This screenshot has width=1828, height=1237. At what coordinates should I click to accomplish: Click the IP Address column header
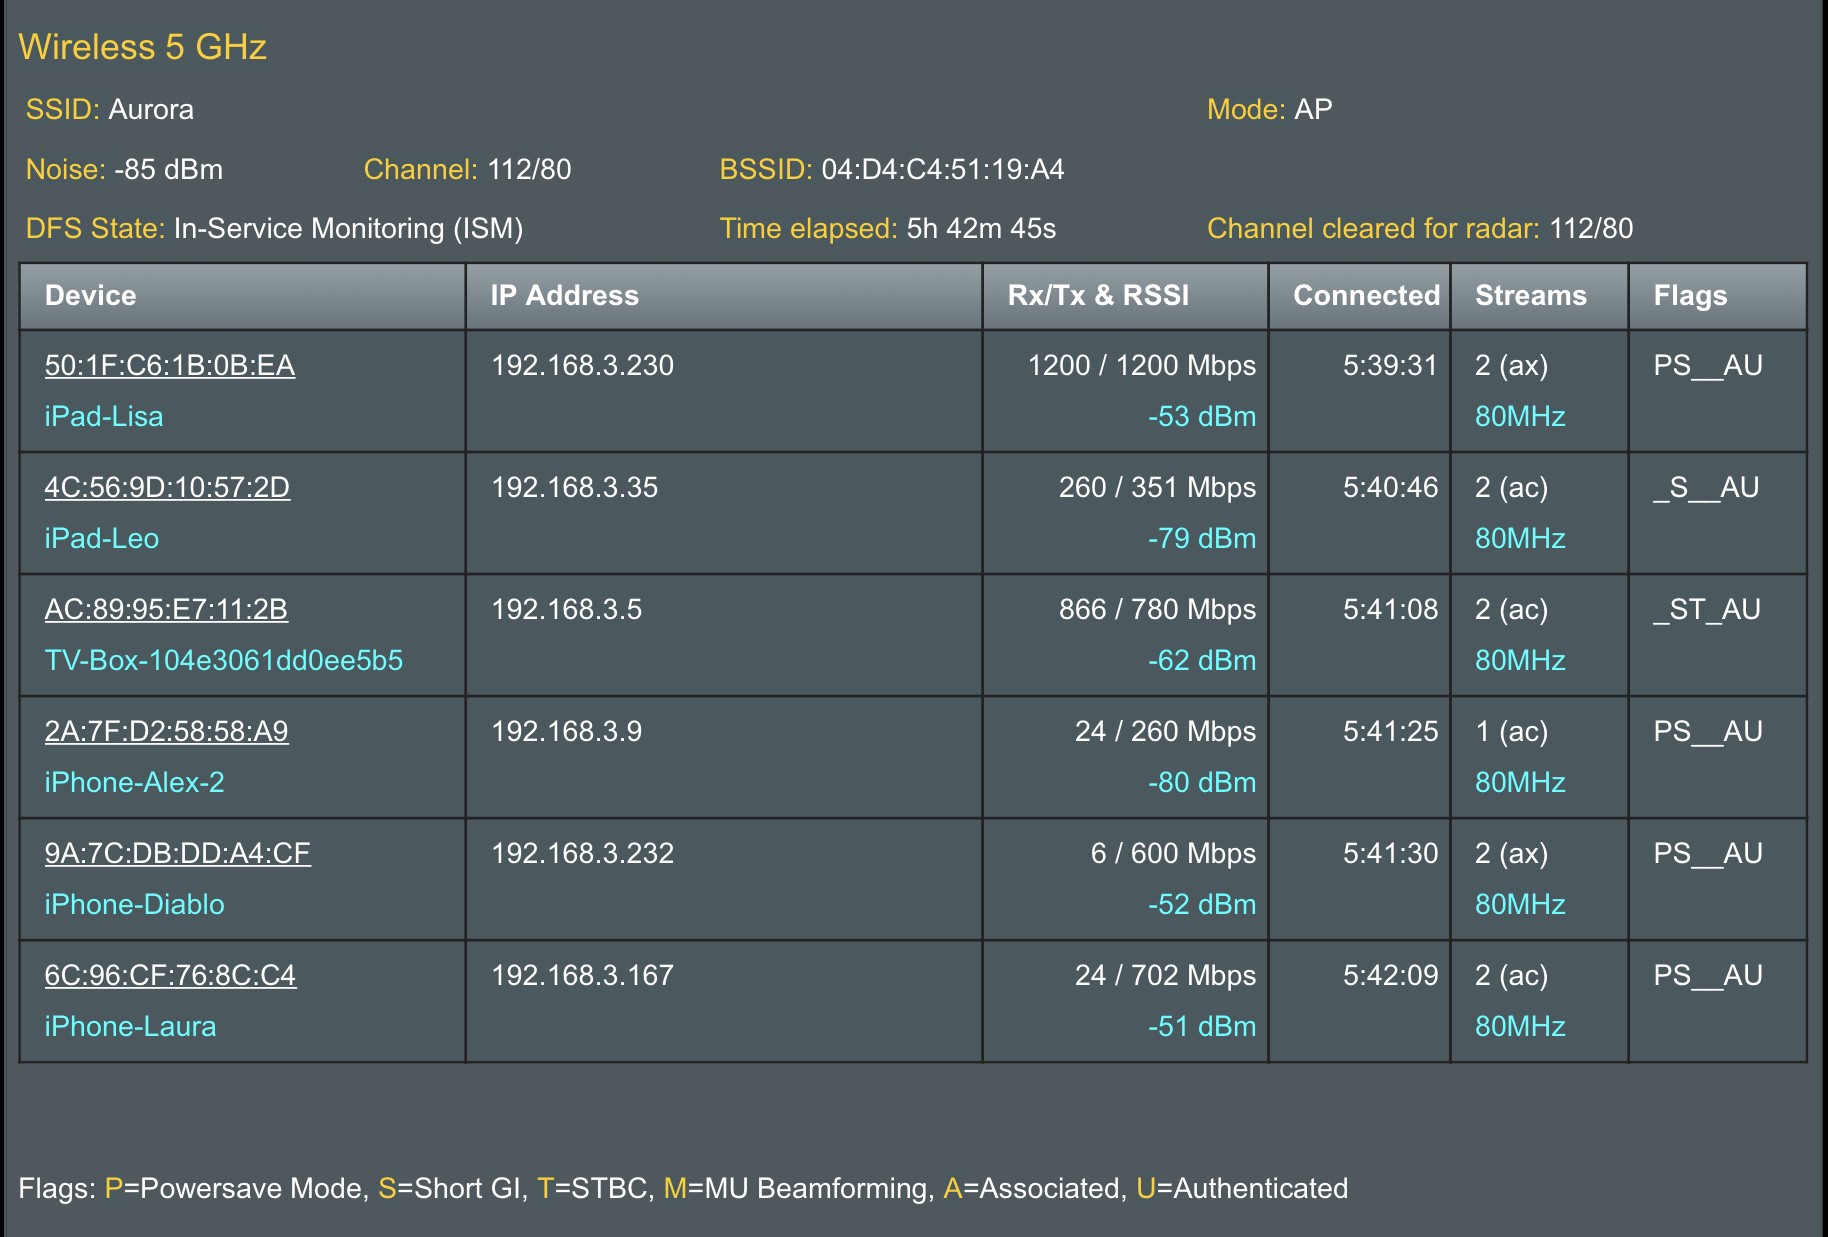pyautogui.click(x=564, y=296)
